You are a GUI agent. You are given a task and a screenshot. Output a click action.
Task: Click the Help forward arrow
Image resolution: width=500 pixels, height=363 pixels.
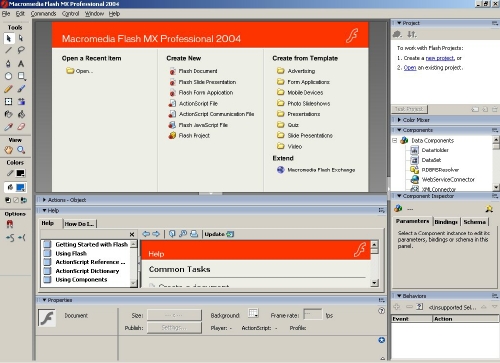156,234
